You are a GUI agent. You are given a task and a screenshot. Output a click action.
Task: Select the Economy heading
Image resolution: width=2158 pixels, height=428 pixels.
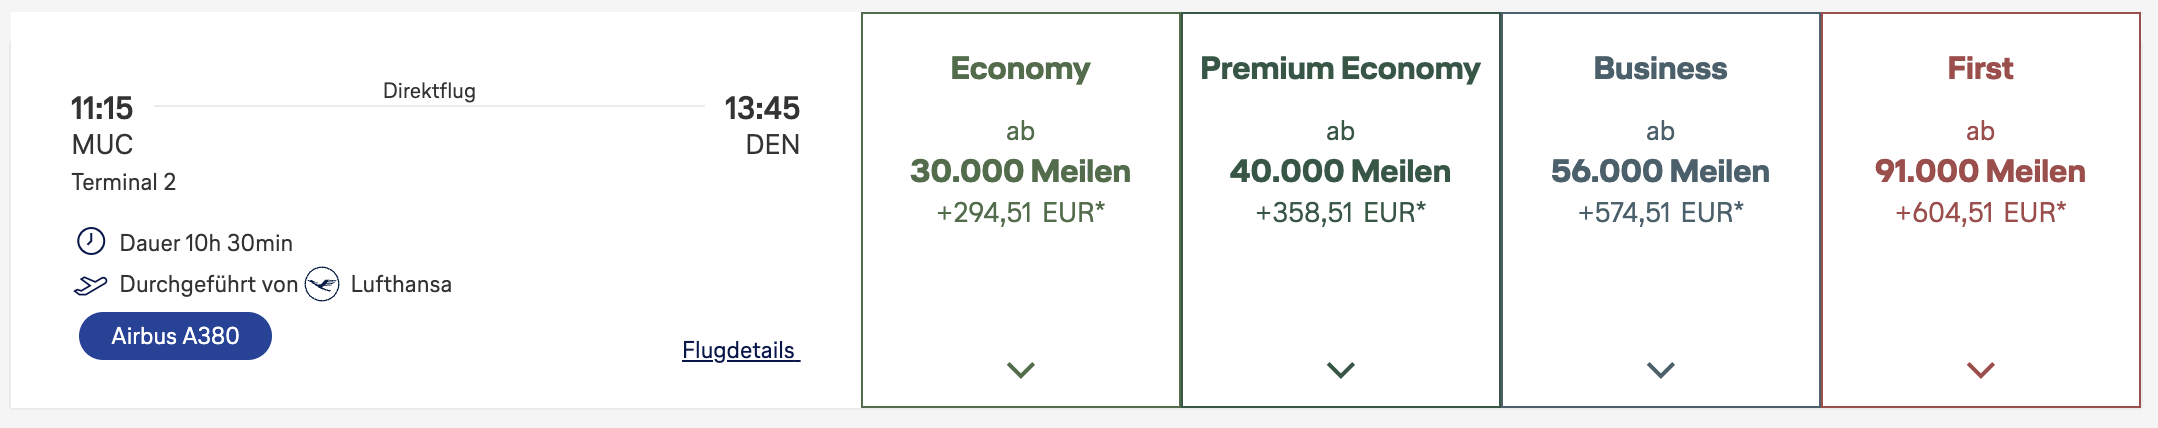(1020, 69)
